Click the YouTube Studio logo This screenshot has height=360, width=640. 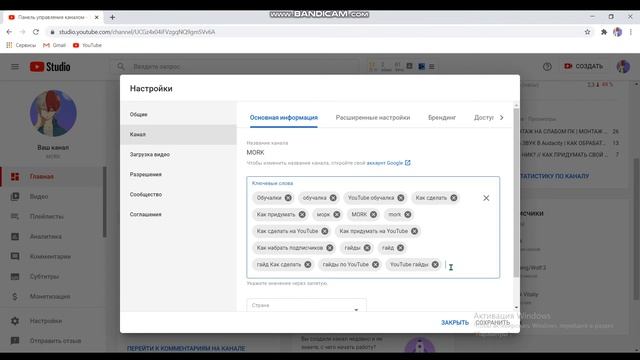[x=50, y=67]
